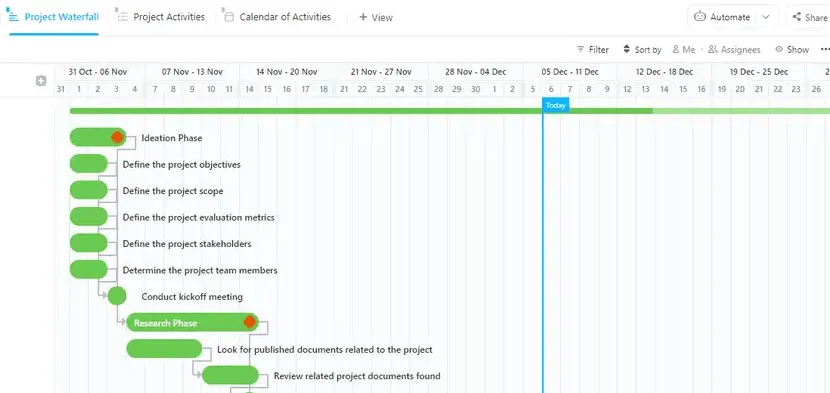Click the Calendar of Activities calendar icon

(x=229, y=17)
